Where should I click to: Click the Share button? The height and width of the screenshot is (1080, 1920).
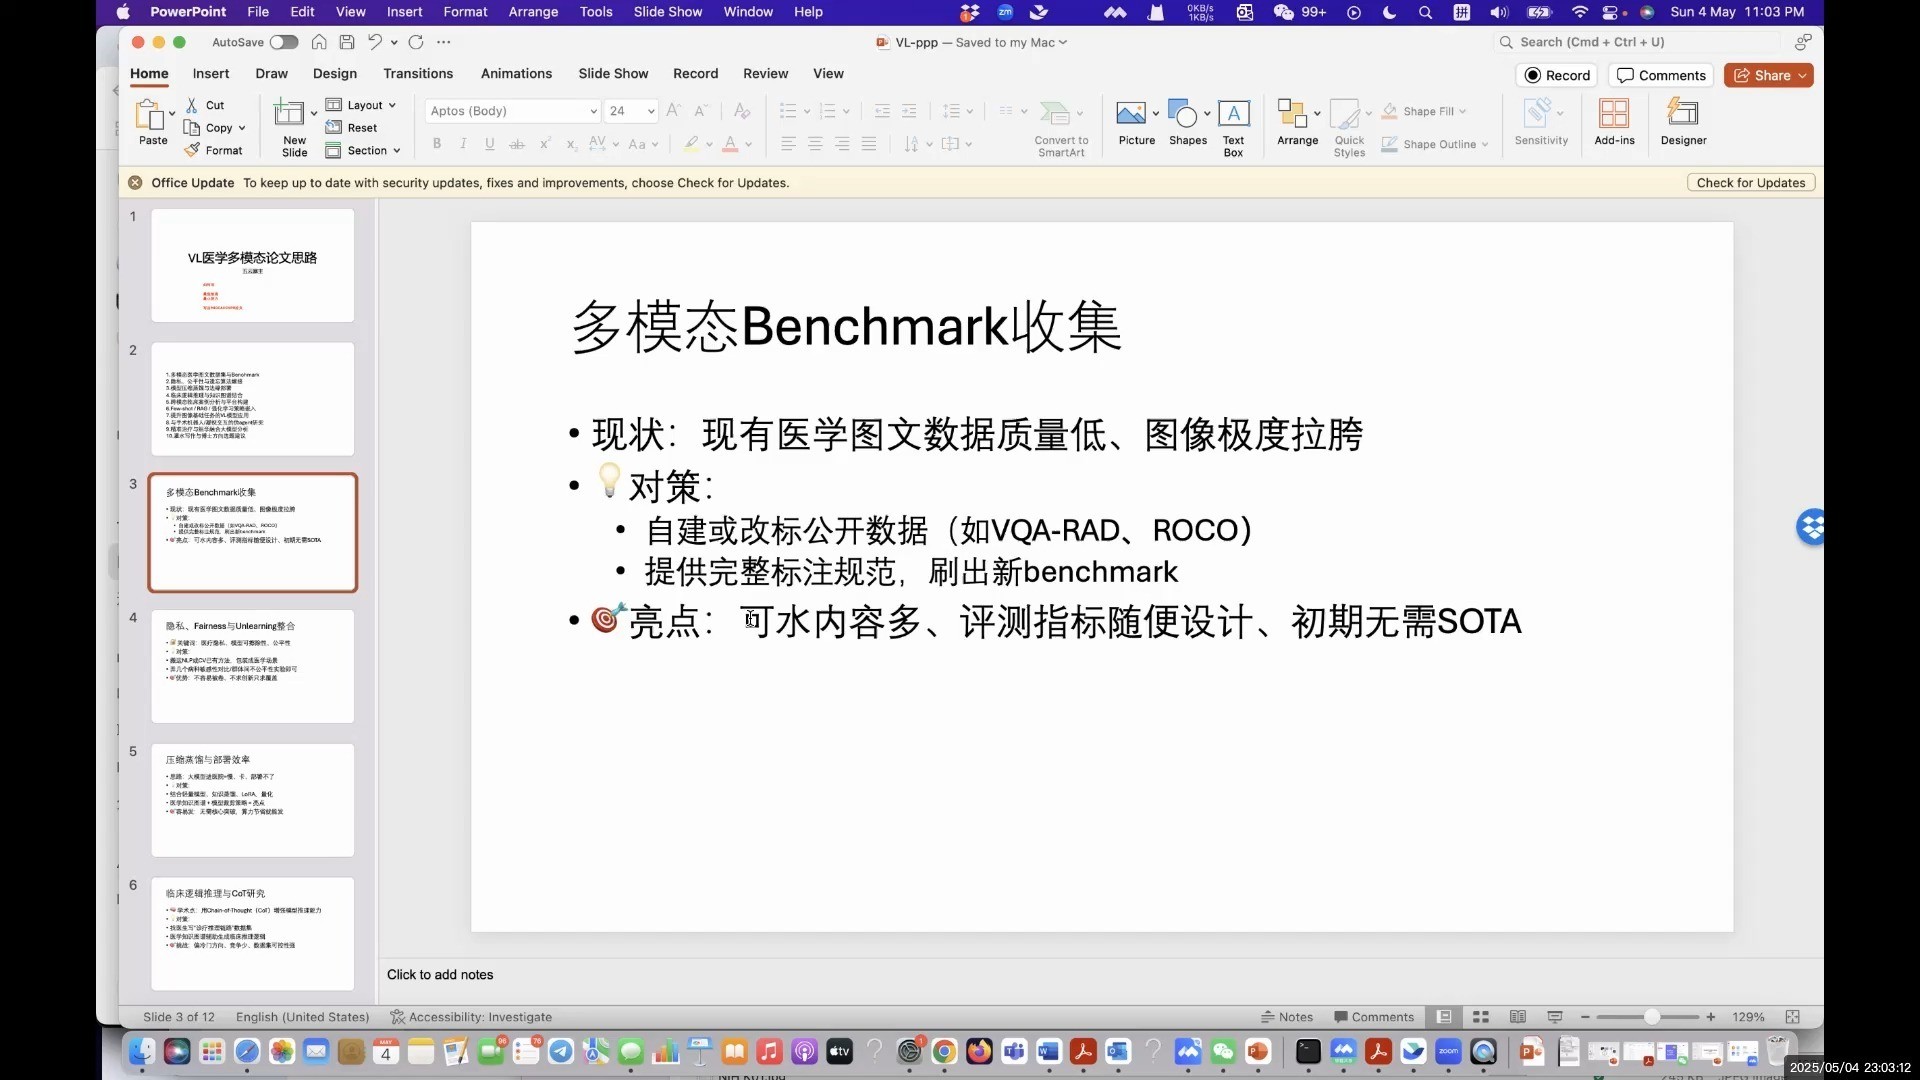pyautogui.click(x=1770, y=75)
